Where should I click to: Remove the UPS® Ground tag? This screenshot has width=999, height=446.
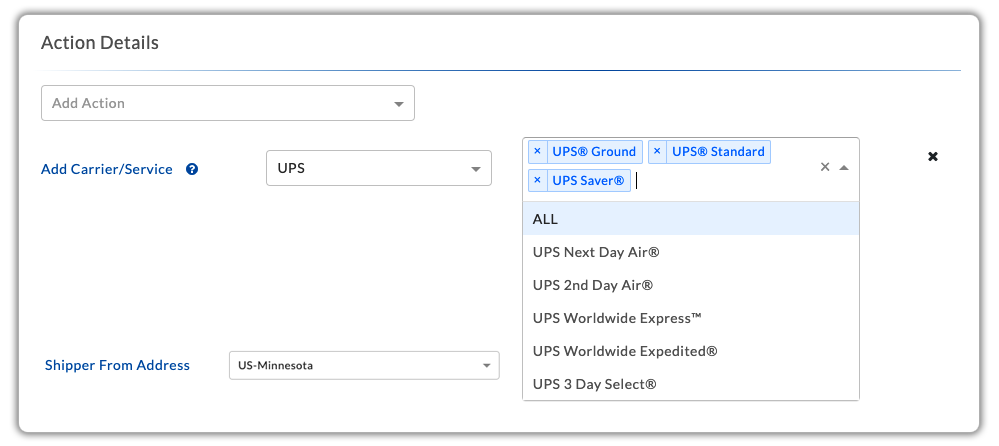pos(537,152)
